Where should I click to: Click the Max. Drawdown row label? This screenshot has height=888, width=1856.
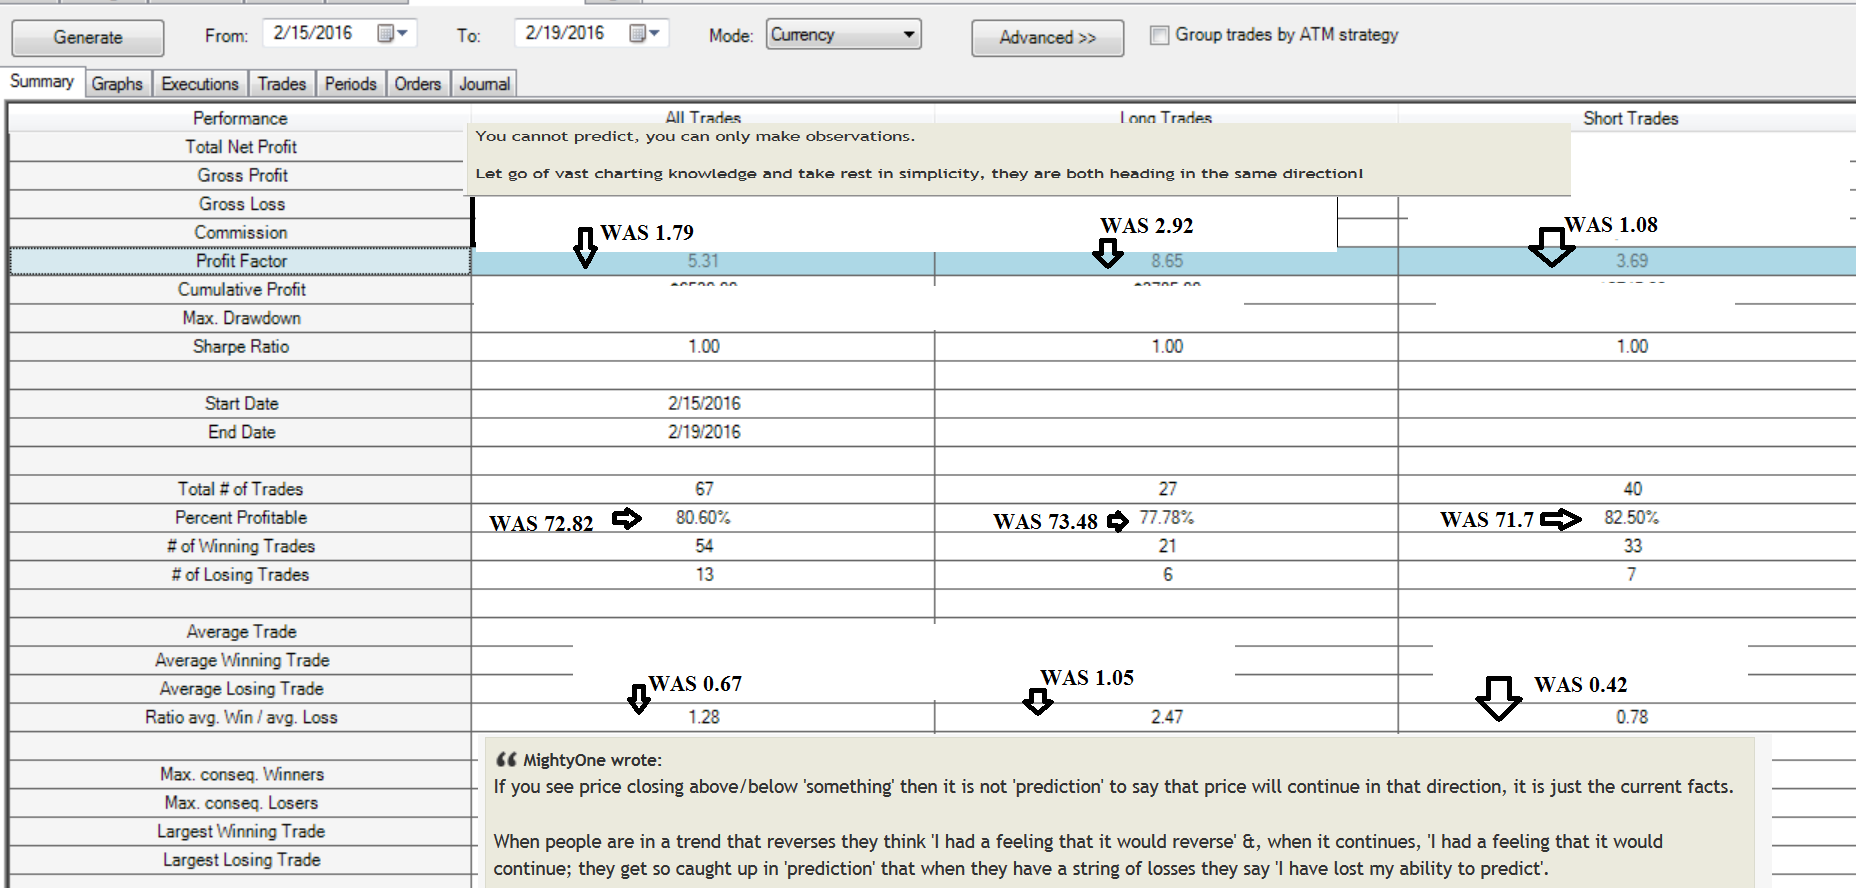[x=242, y=318]
